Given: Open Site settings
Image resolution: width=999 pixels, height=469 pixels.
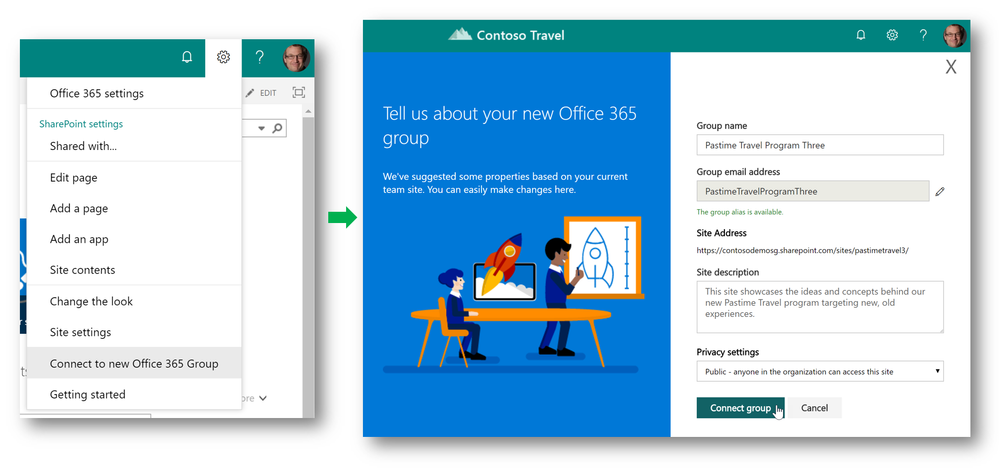Looking at the screenshot, I should (x=134, y=332).
